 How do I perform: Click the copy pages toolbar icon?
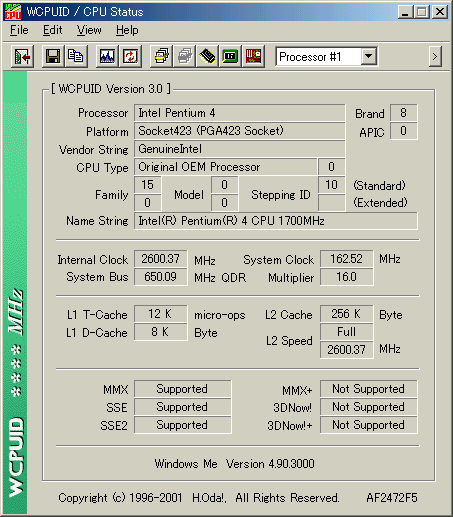click(x=76, y=57)
